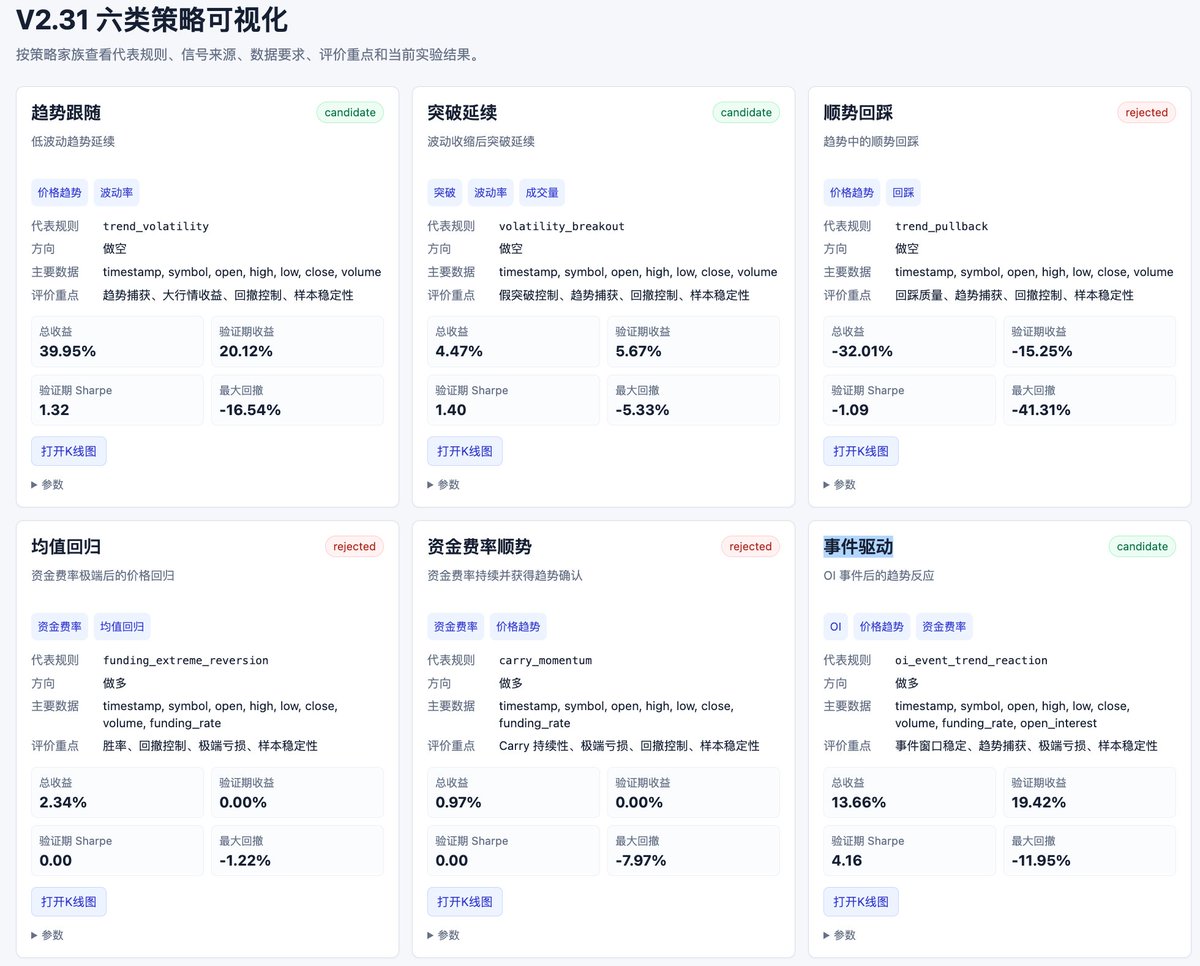Expand 参数 section in 事件驱动 card
Screen dimensions: 1200x966
pos(839,936)
